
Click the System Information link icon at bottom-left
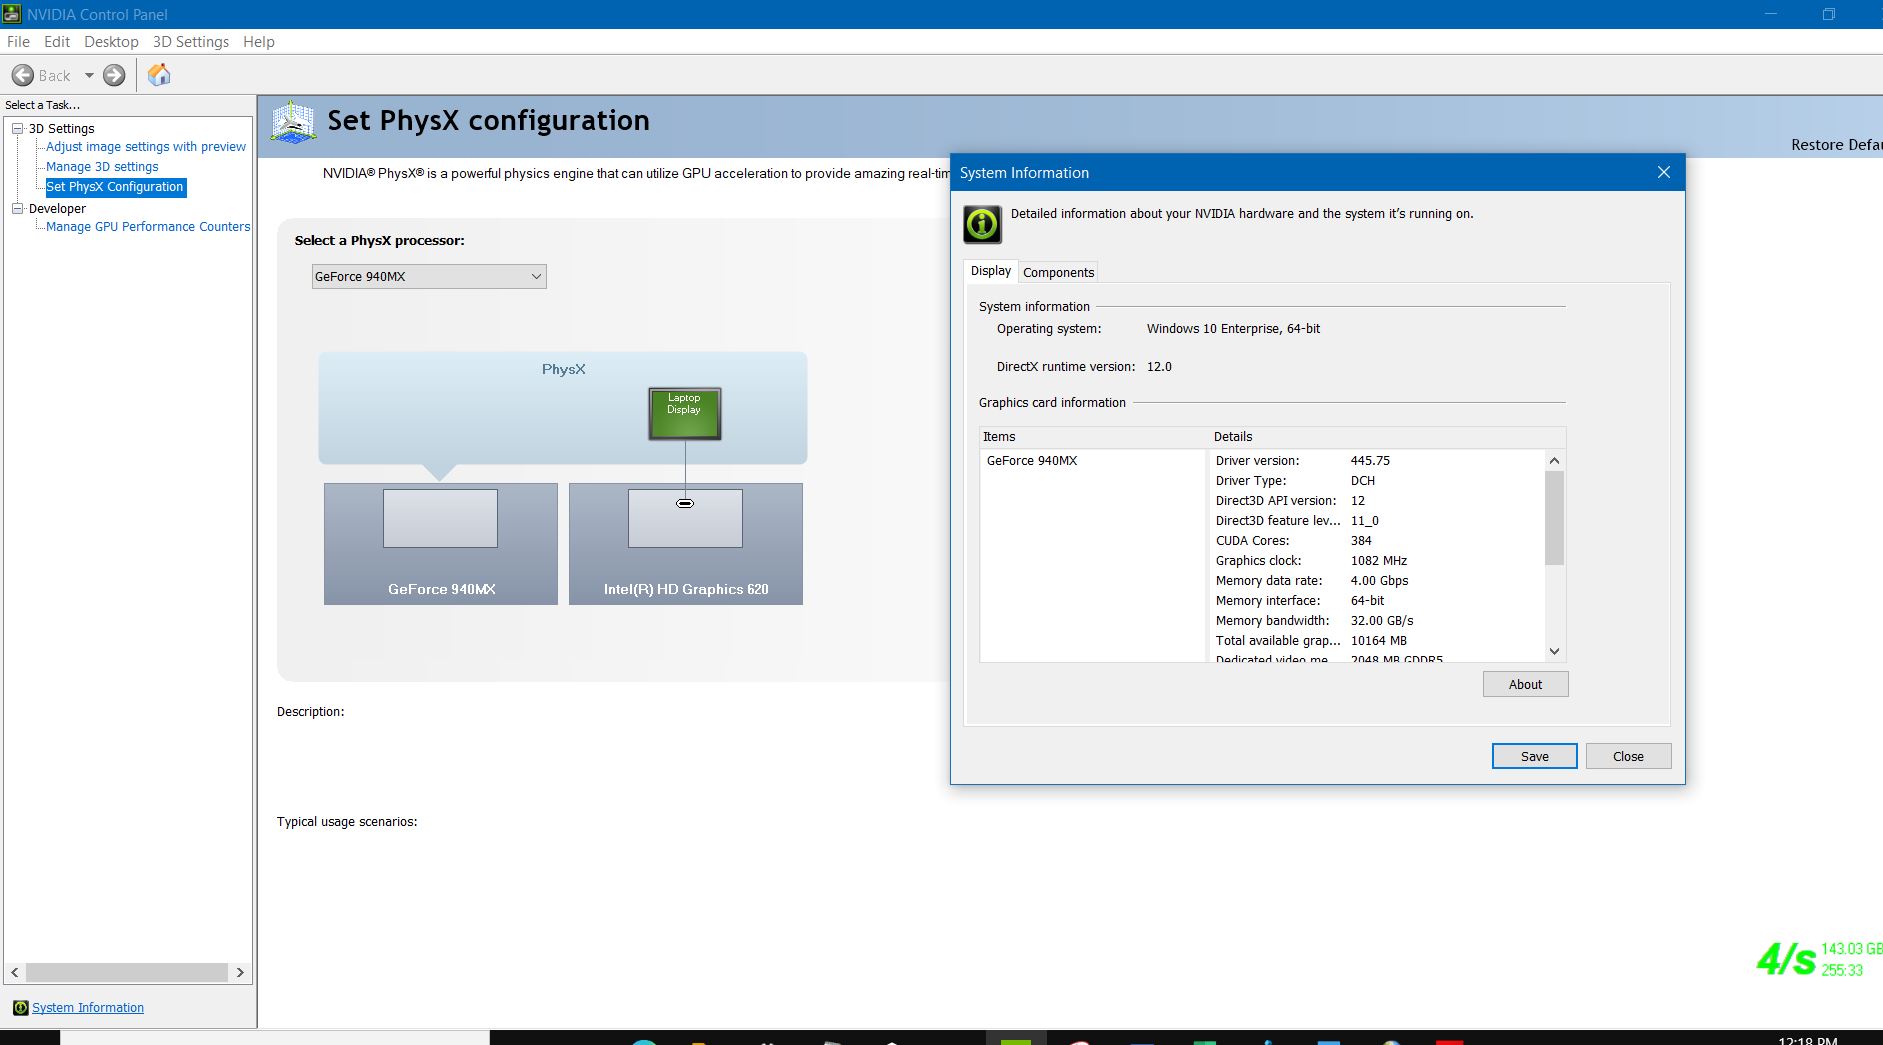[20, 1007]
